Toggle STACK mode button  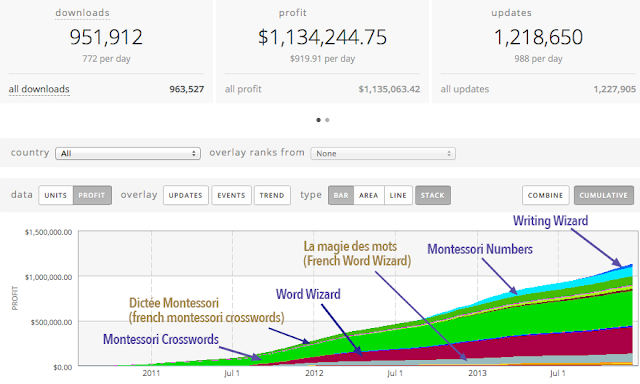pos(433,195)
